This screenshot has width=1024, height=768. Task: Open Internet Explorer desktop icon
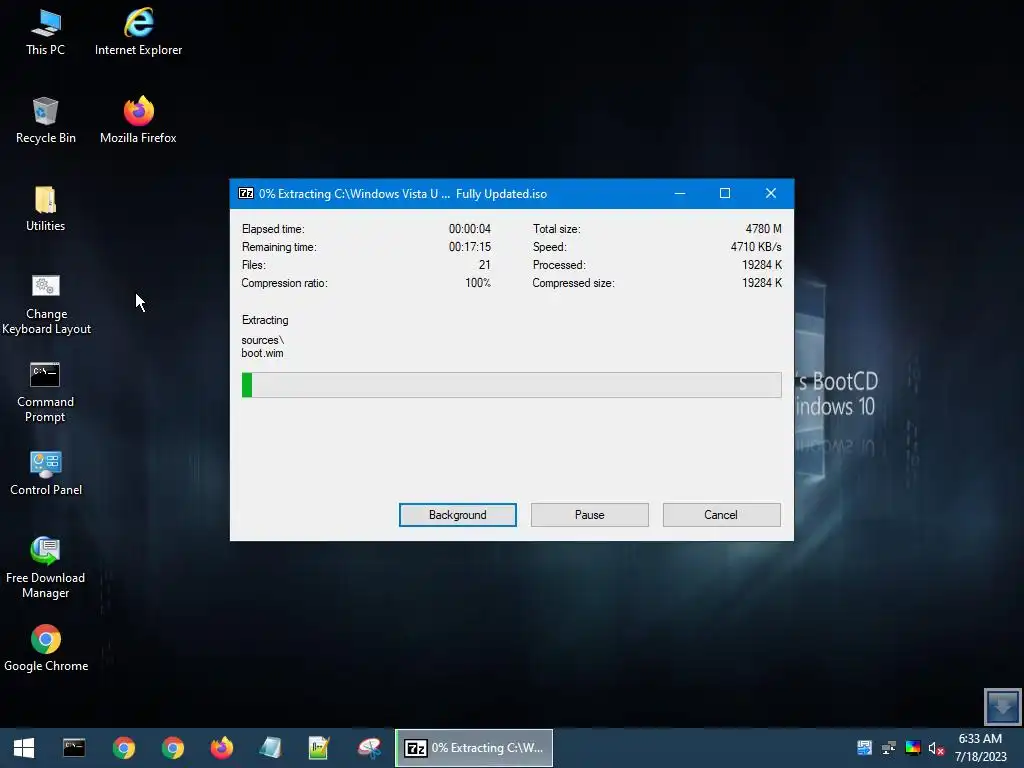coord(138,33)
